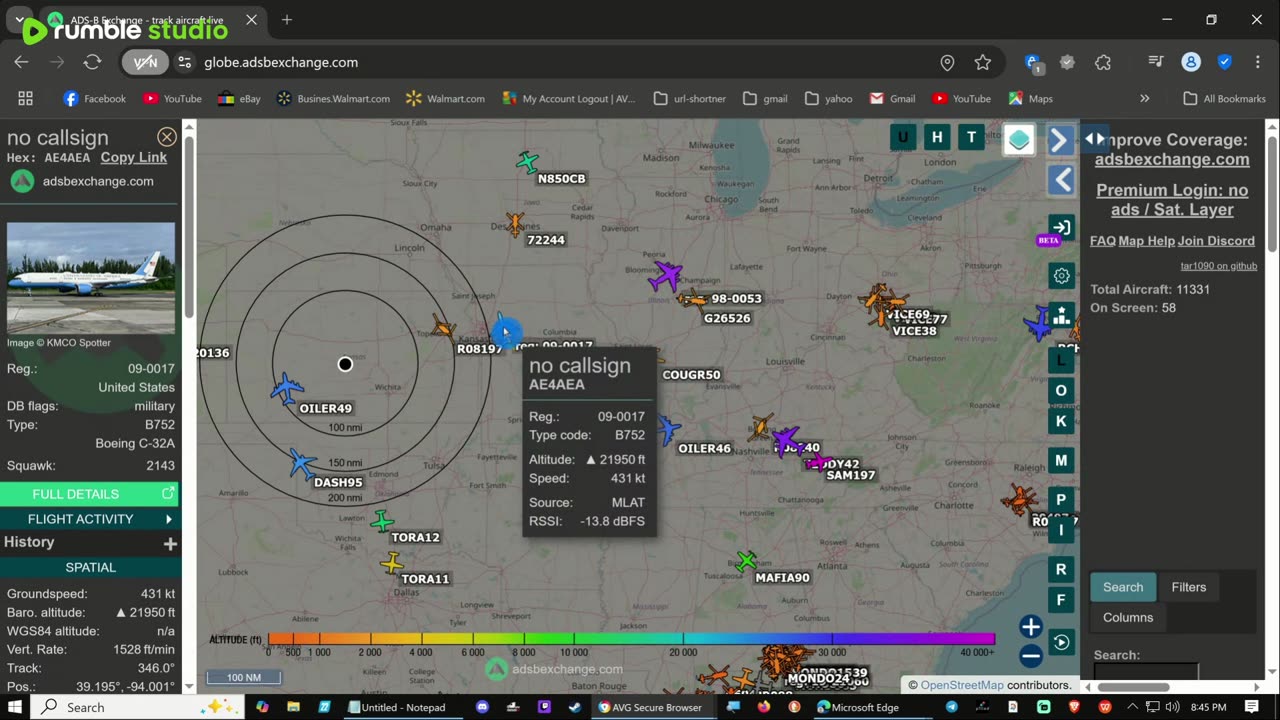Select the N850CB aircraft icon
This screenshot has width=1280, height=720.
coord(527,162)
